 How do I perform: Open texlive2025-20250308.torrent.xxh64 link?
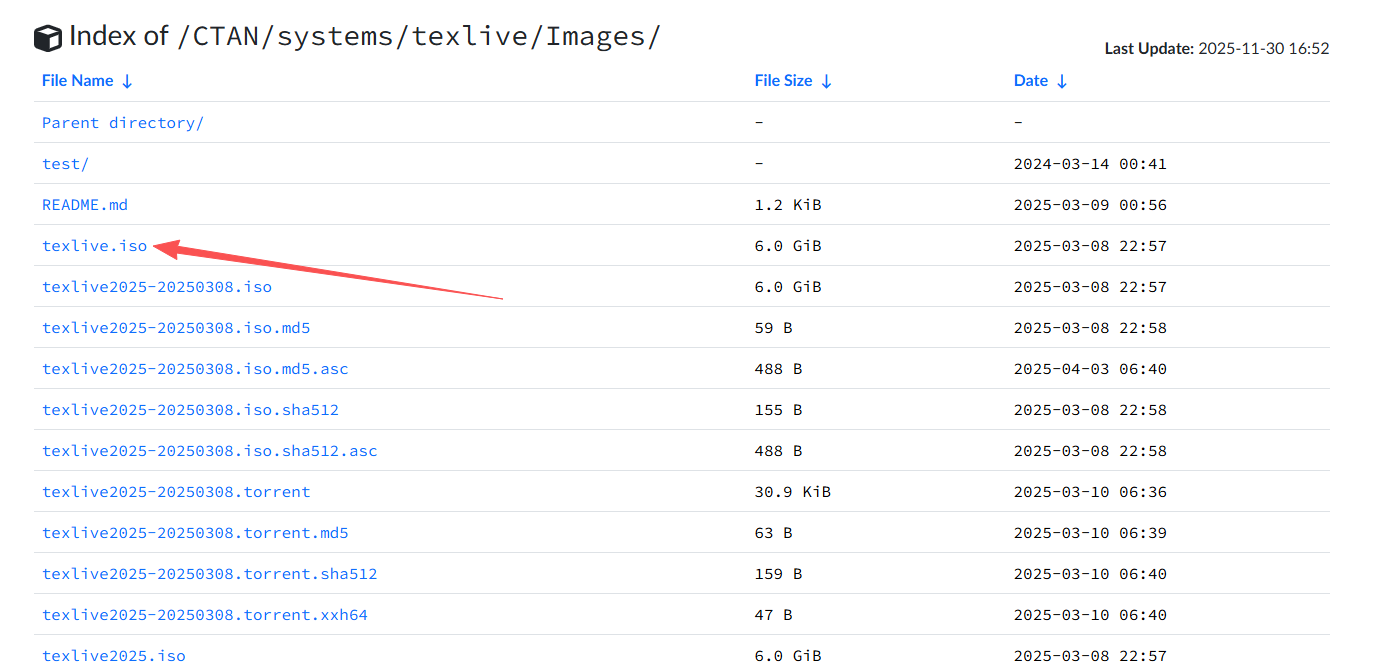point(205,615)
